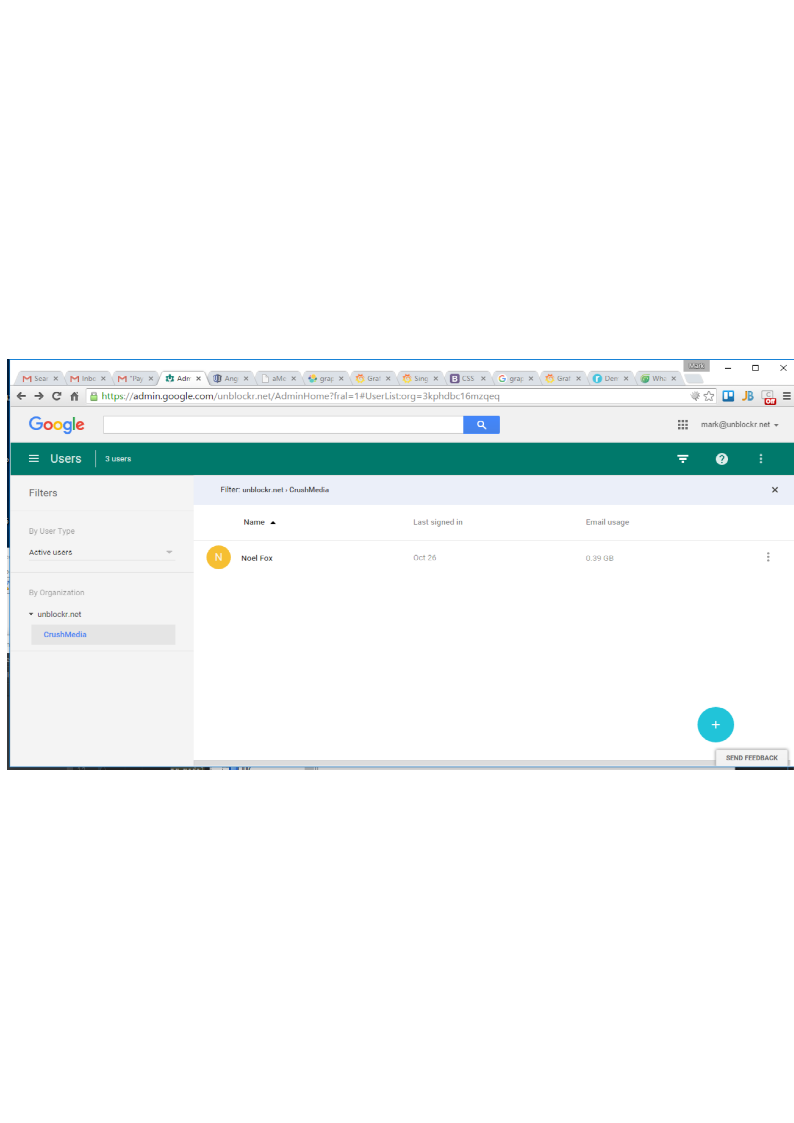Click into the Google Admin search field
The image size is (794, 1123).
(x=283, y=425)
